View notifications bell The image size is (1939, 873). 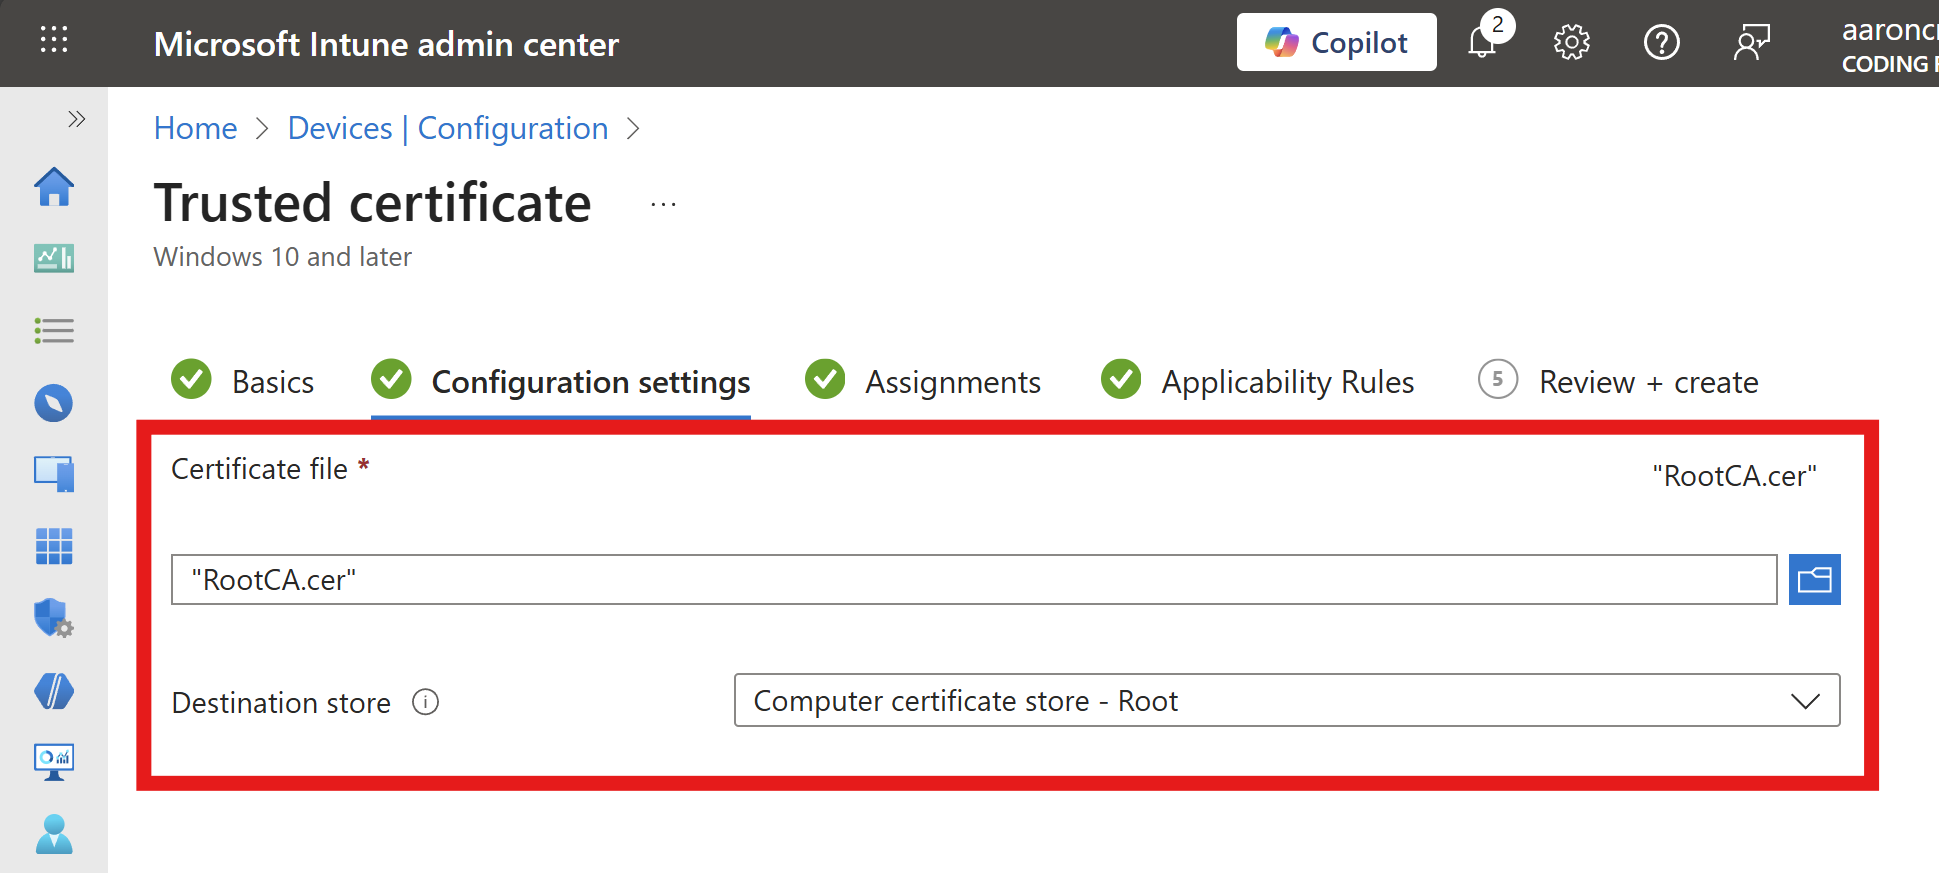[x=1483, y=42]
